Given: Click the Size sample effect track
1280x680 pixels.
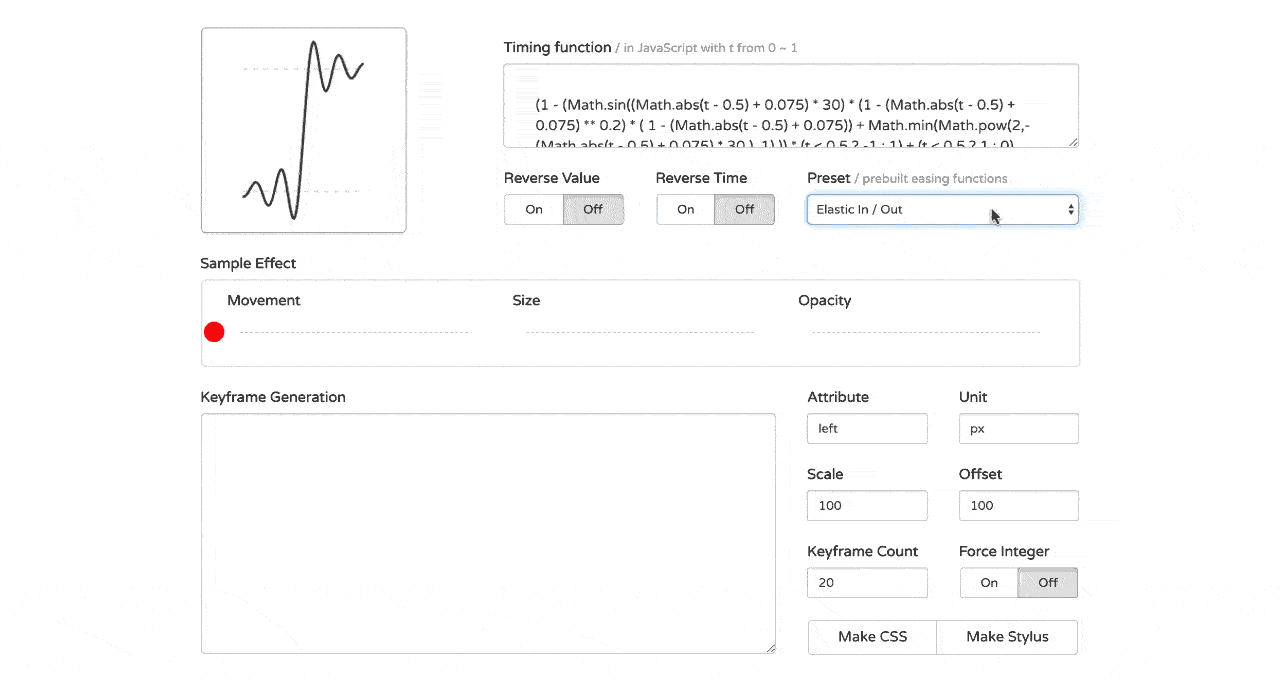Looking at the screenshot, I should [x=640, y=332].
